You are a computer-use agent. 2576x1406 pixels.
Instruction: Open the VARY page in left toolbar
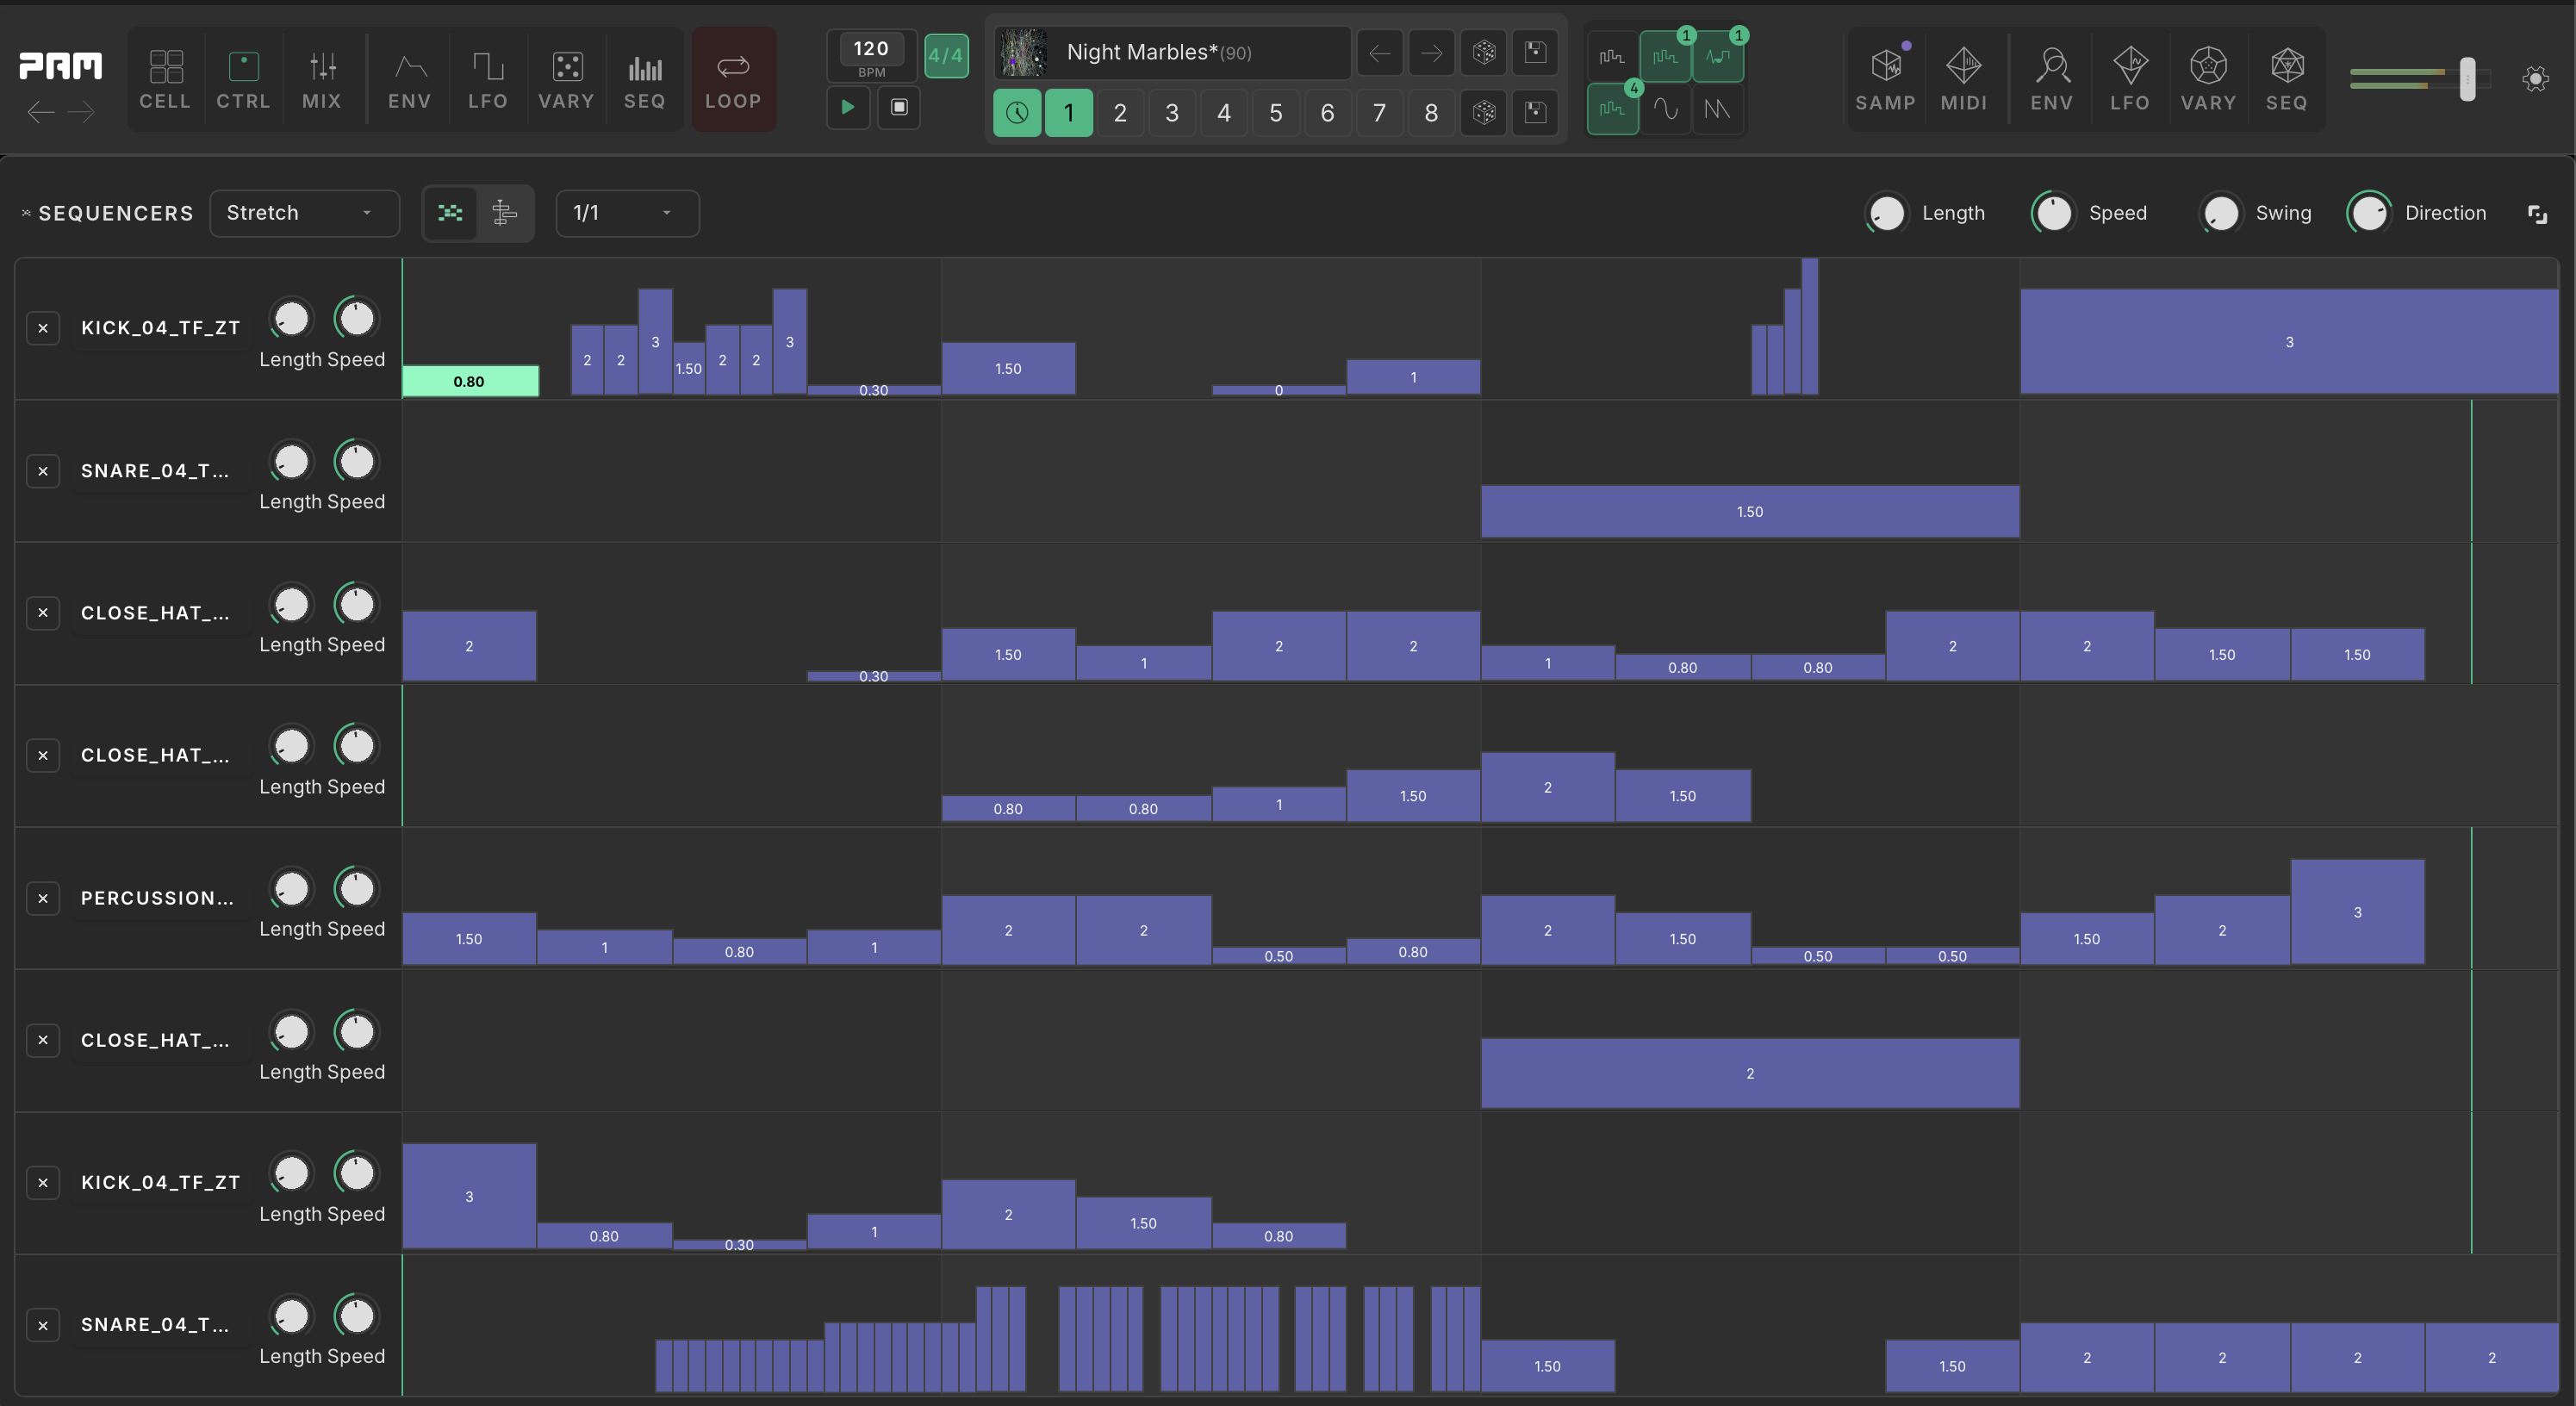566,79
